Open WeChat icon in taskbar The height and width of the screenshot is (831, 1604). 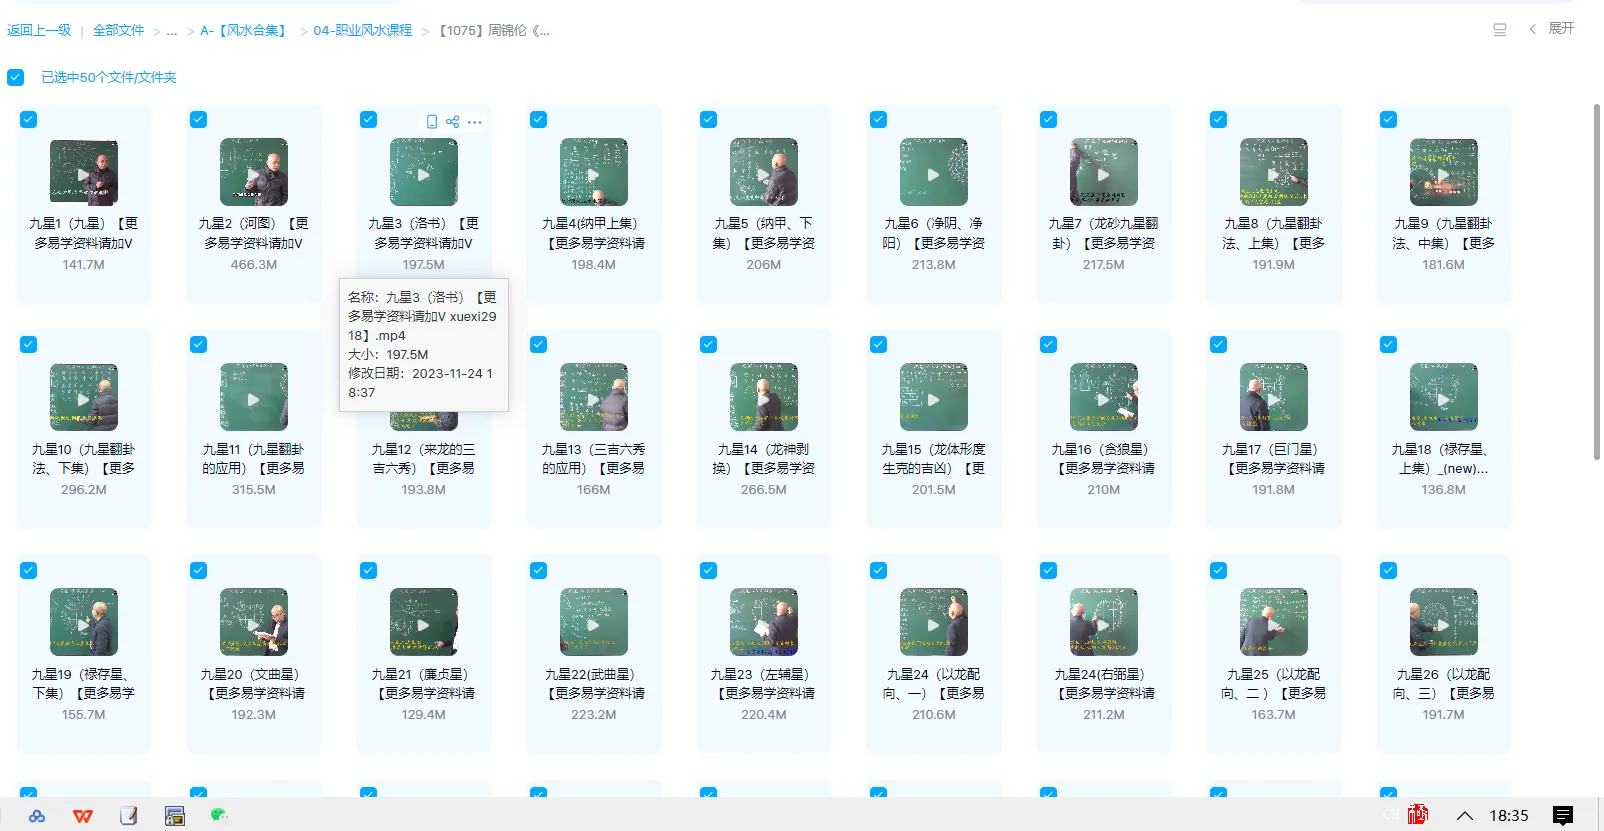click(220, 815)
